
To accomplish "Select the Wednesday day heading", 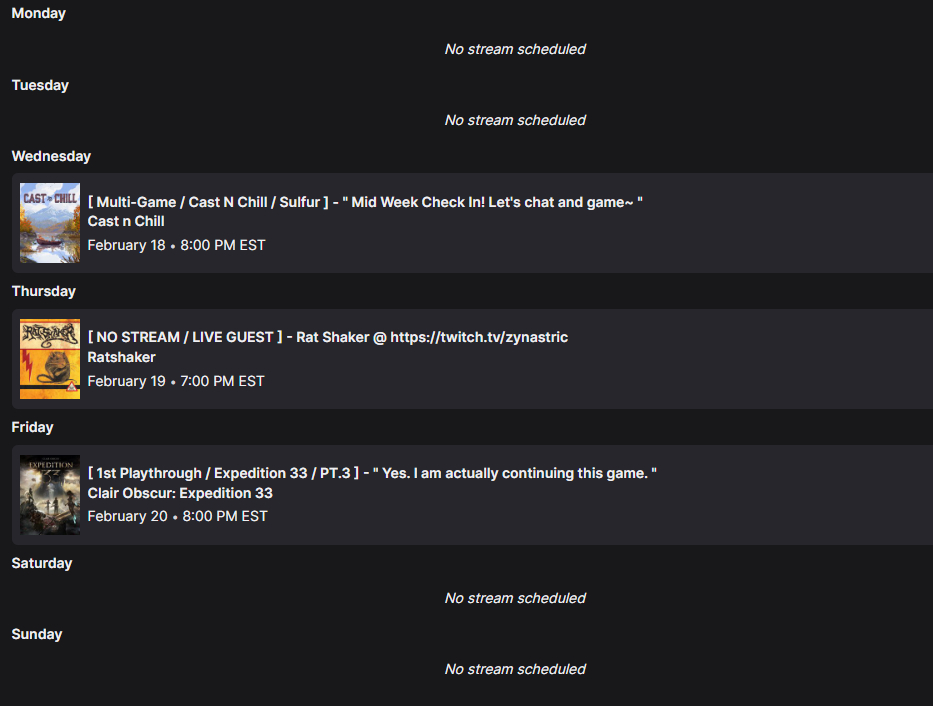I will point(51,156).
